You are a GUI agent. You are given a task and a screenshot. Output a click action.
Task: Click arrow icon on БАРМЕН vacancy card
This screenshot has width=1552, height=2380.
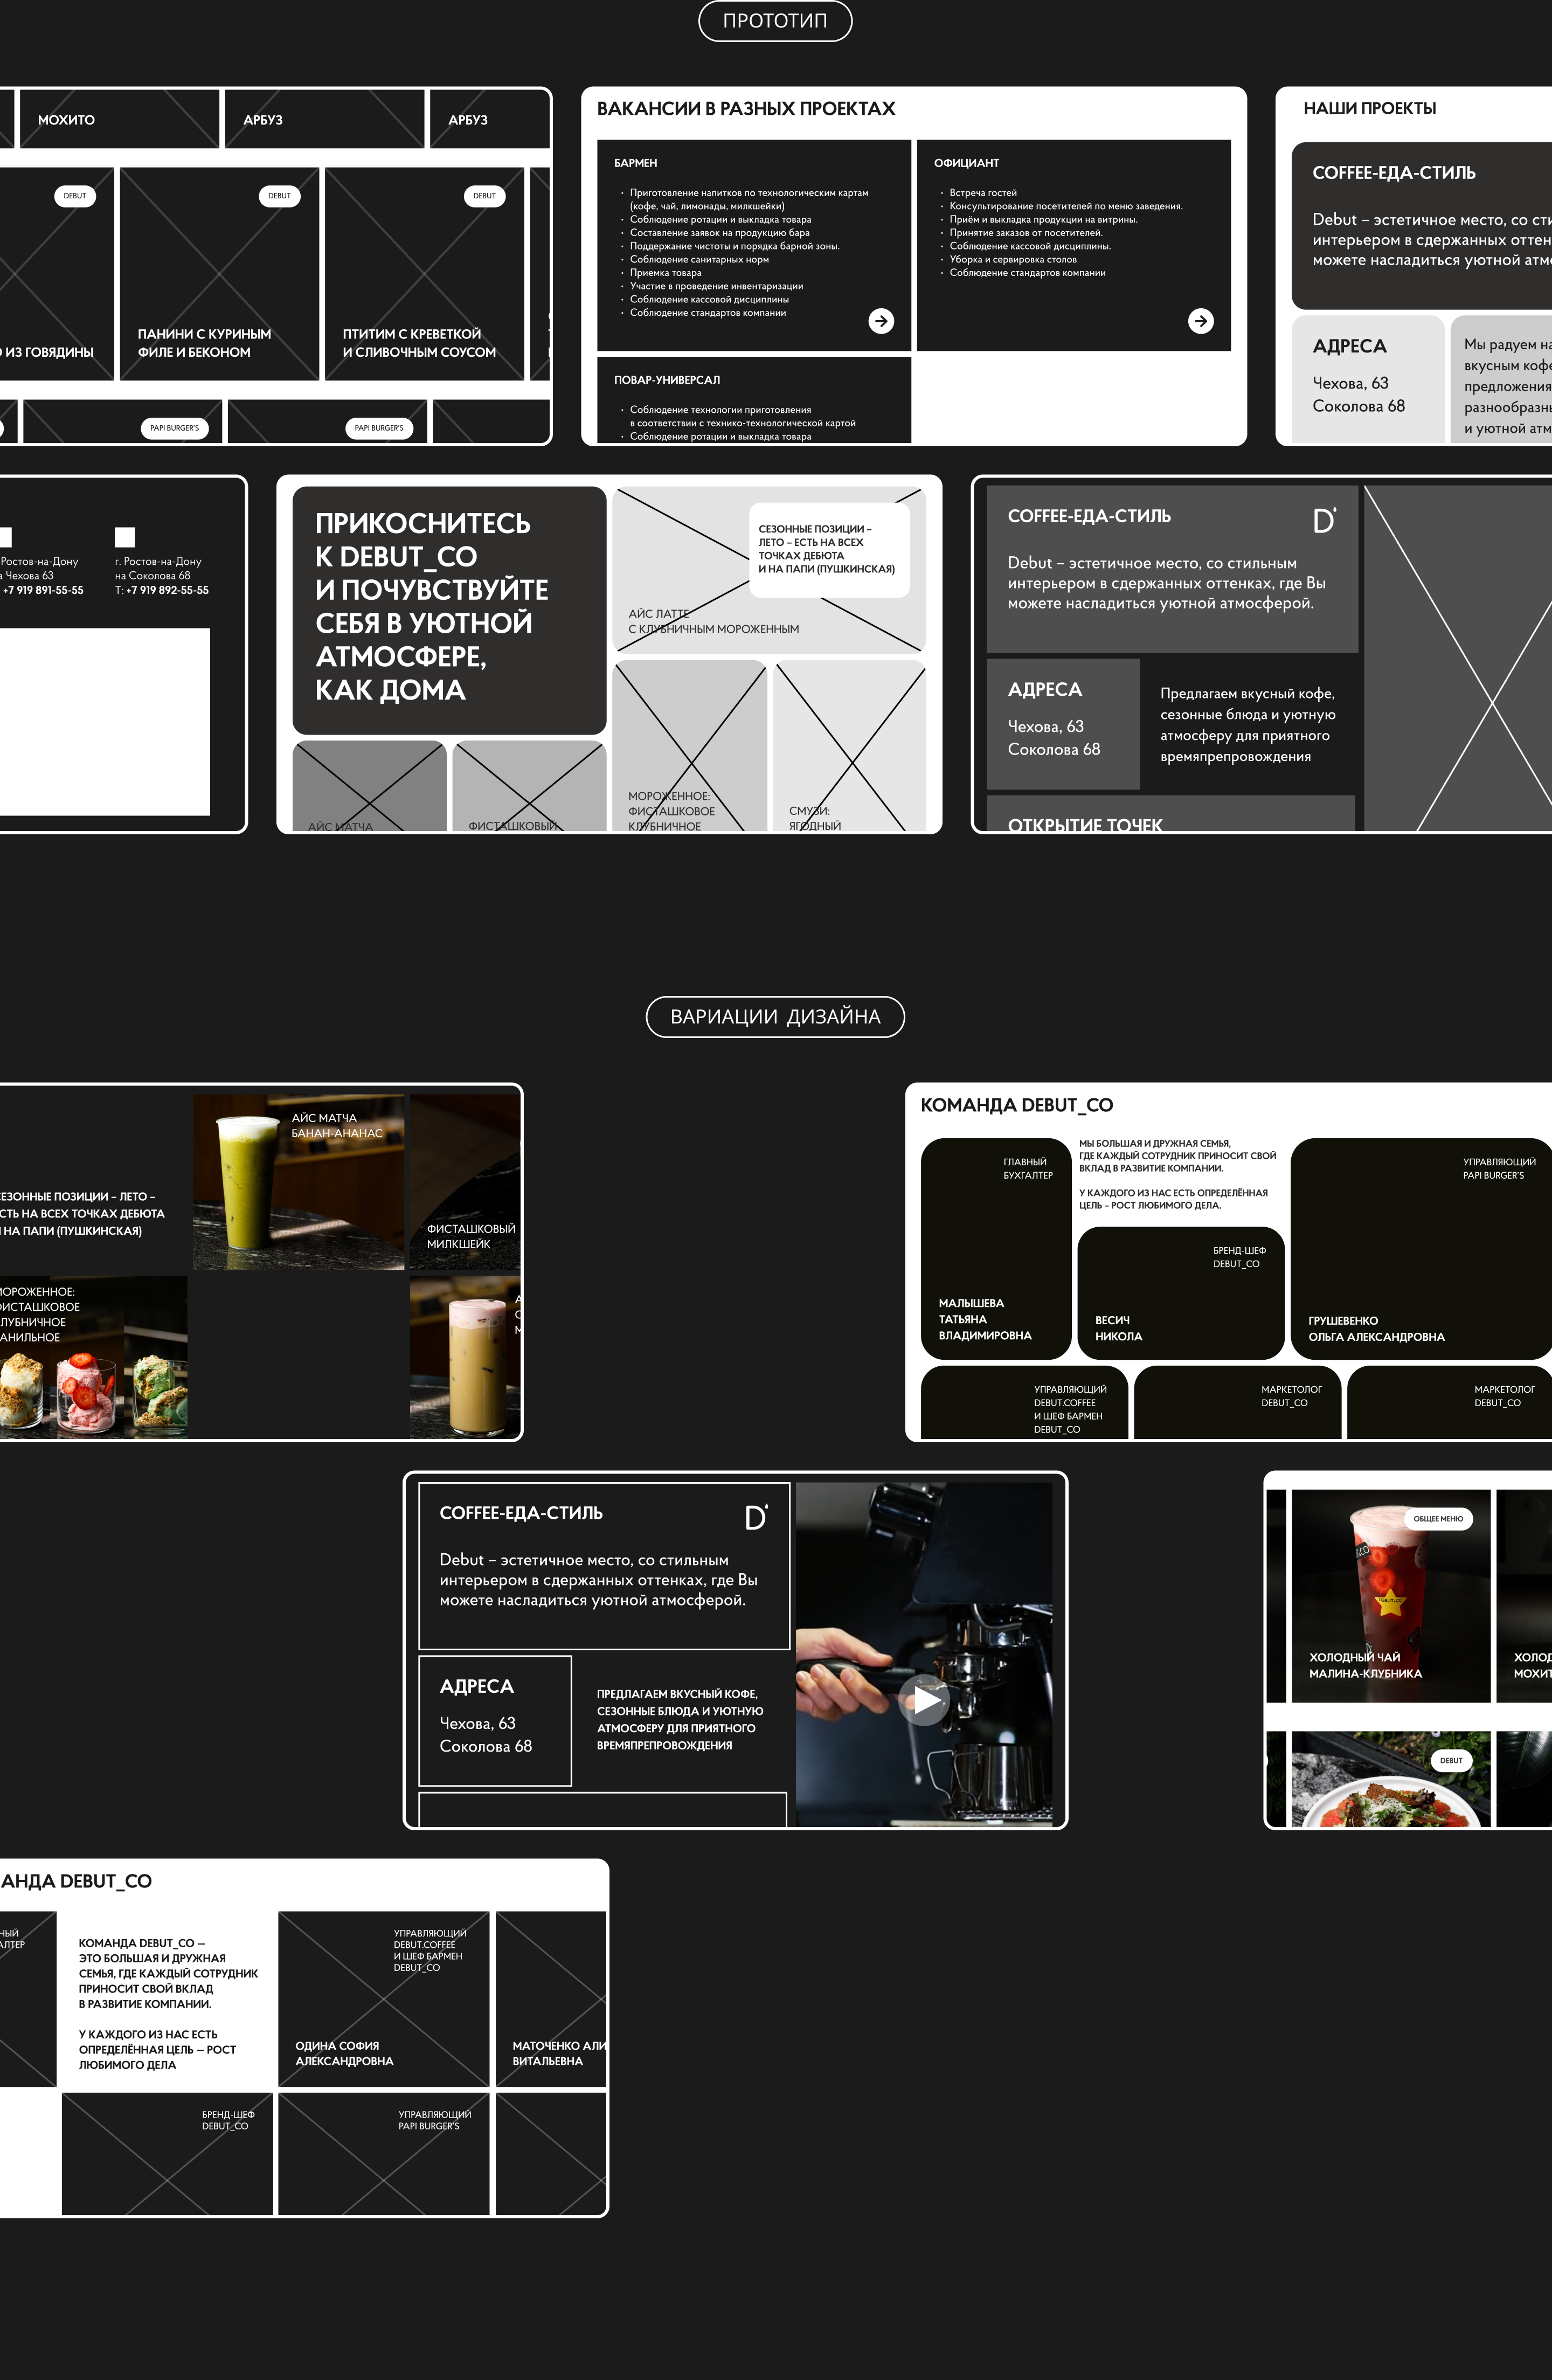pos(880,320)
